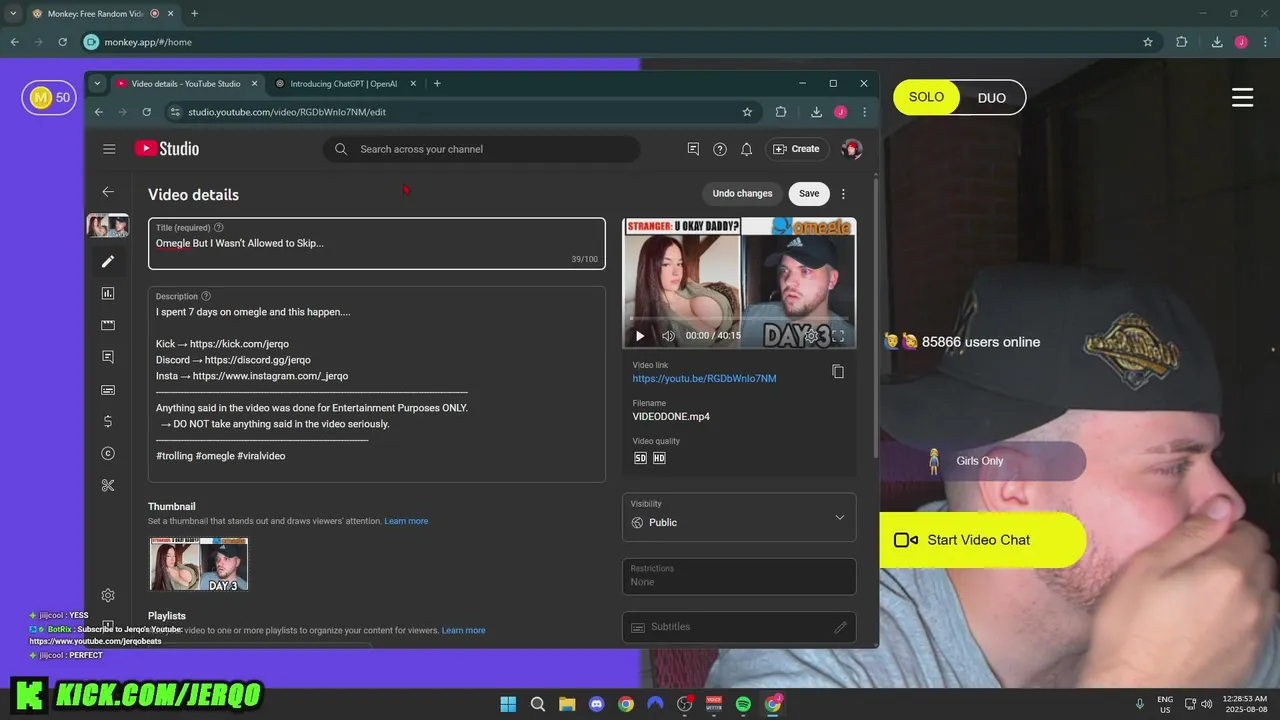Click Start Video Chat in Monkey
The width and height of the screenshot is (1280, 720).
pos(983,540)
